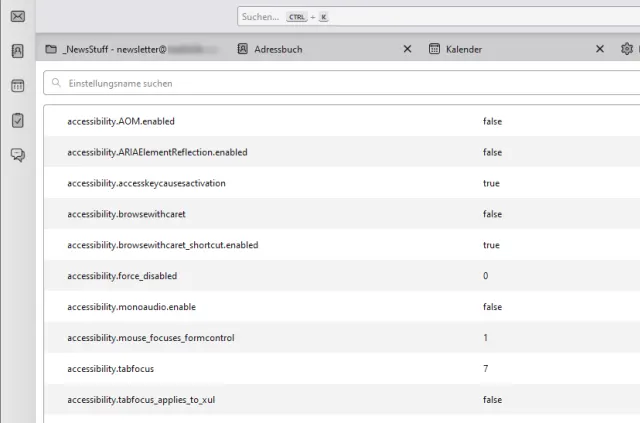Select the accessibility.AOM.enabled preference row
Screen dimensions: 640x423
click(121, 121)
